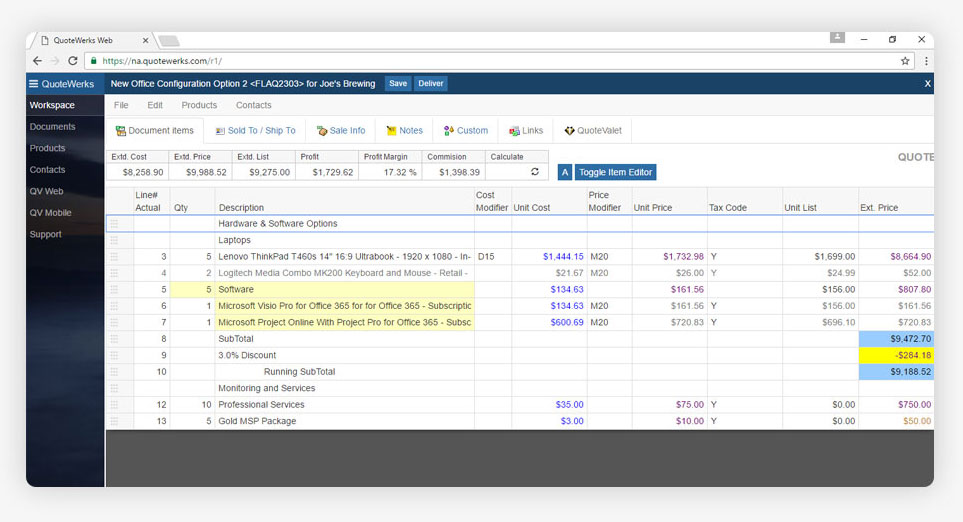Click SubTotal amount $9,472.70
963x522 pixels.
click(x=896, y=339)
